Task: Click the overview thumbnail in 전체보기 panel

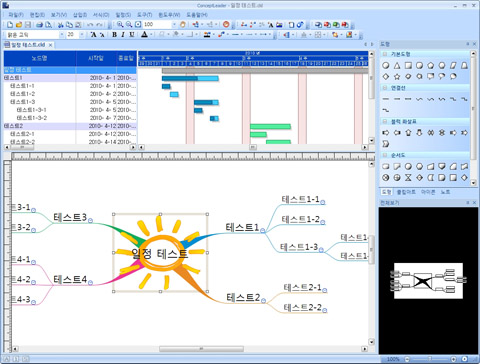Action: pos(428,281)
